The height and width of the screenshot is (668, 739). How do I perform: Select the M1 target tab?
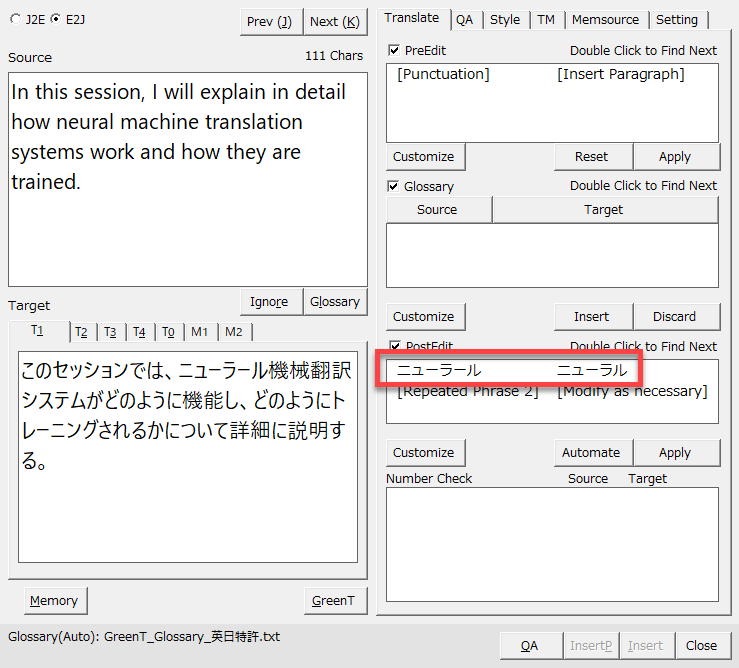pos(200,332)
